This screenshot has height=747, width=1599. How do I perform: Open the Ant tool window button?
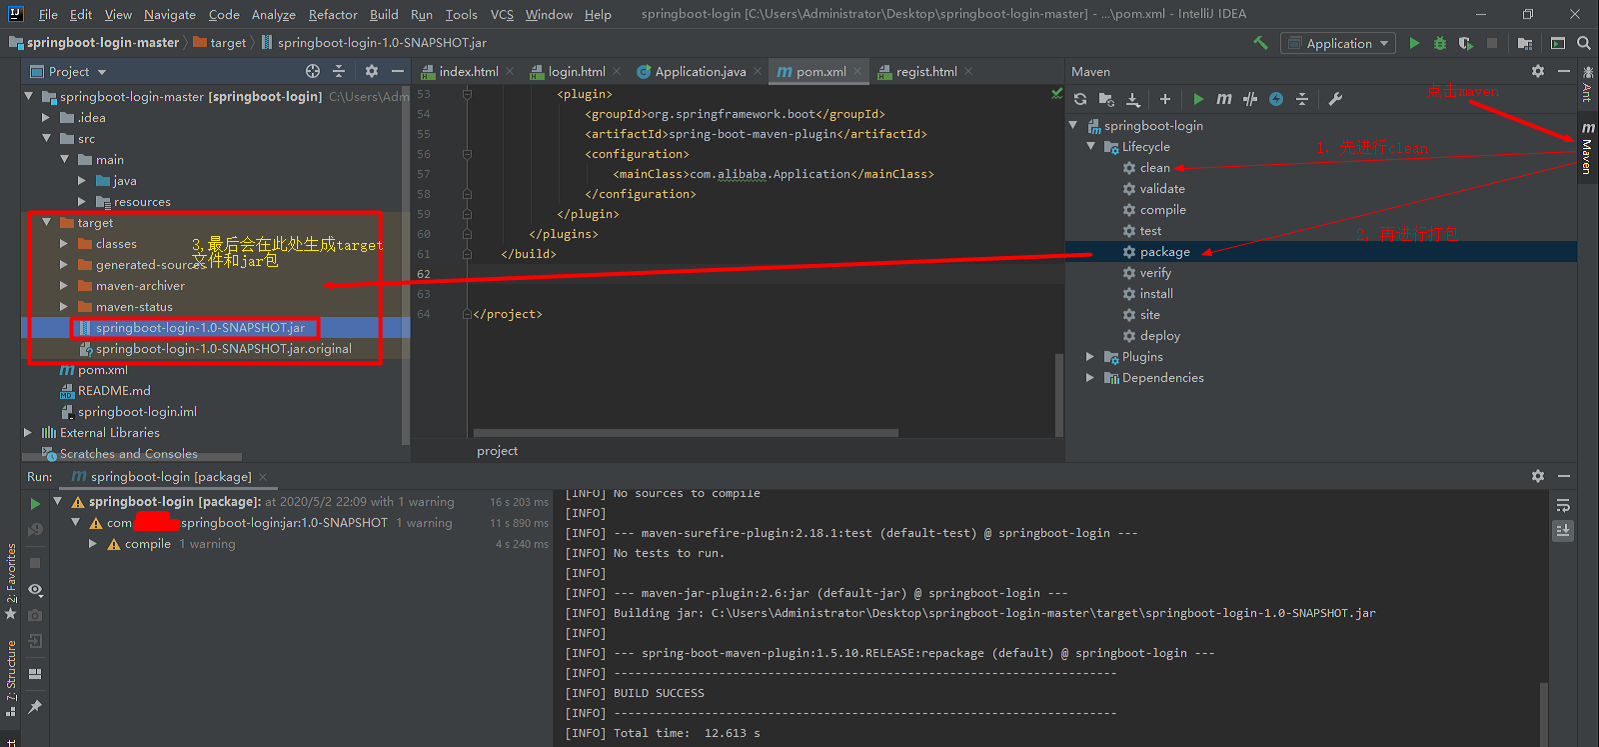click(1588, 83)
